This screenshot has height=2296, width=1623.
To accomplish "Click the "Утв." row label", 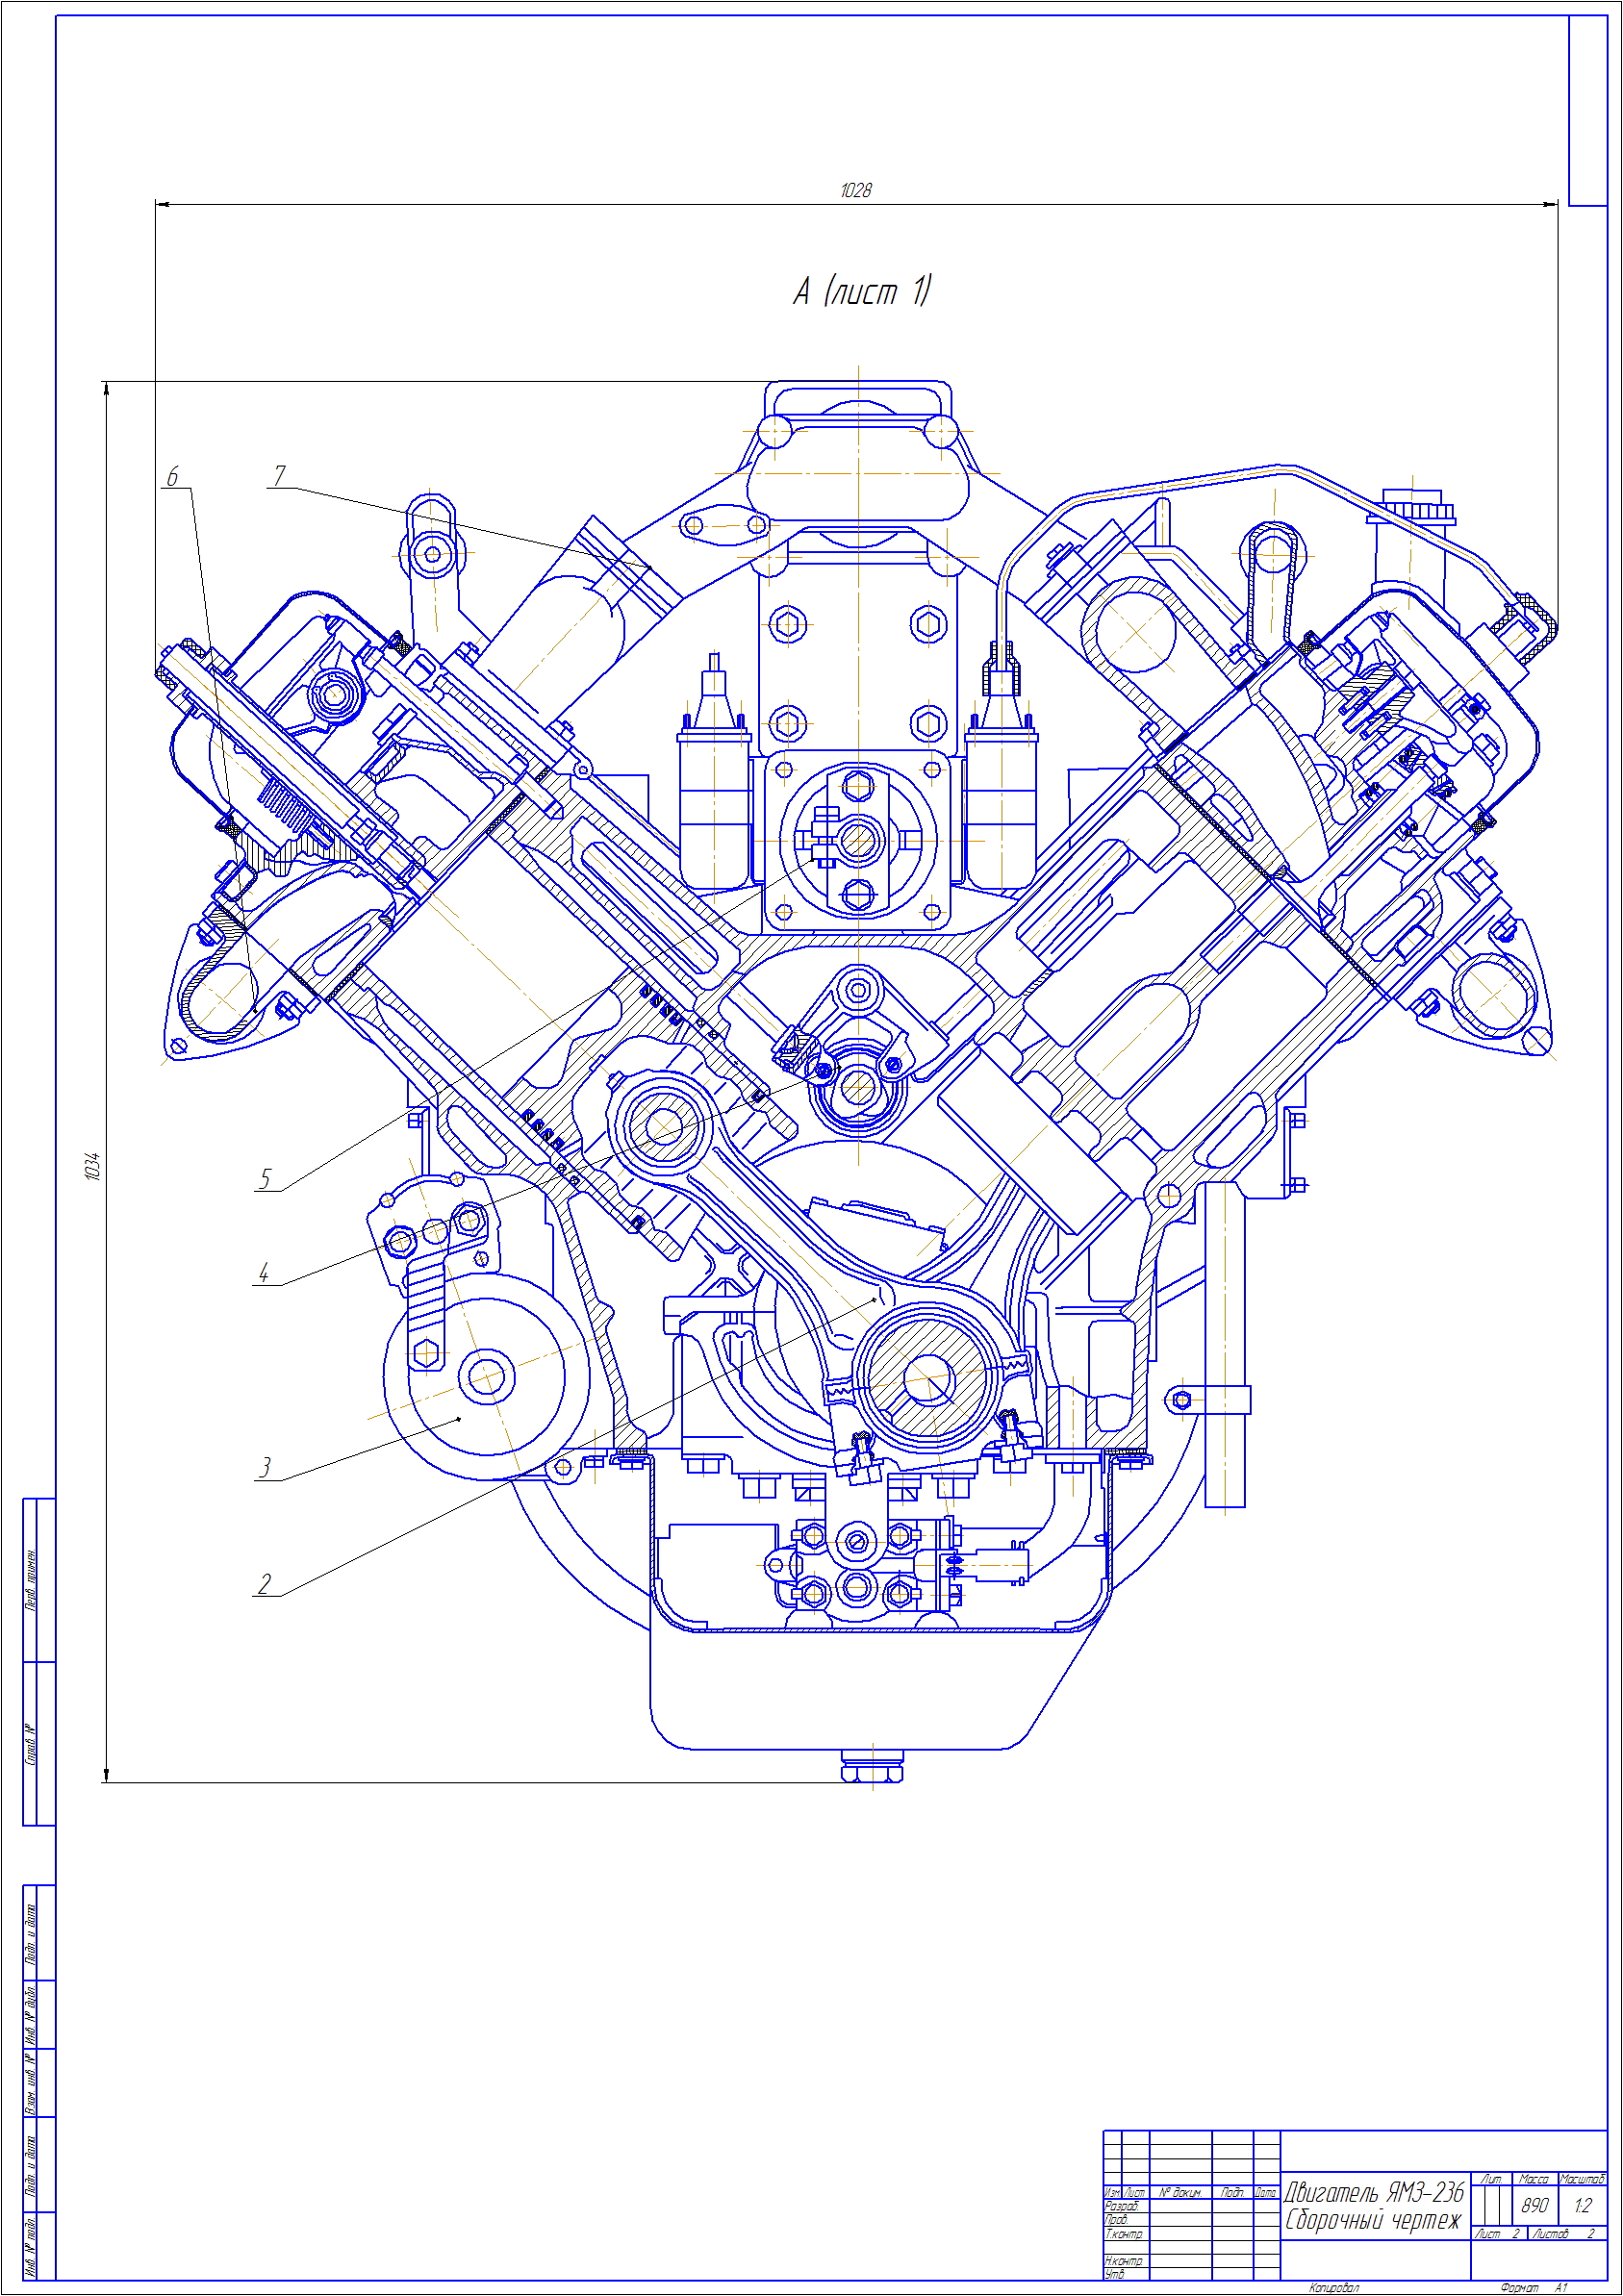I will tap(1114, 2274).
